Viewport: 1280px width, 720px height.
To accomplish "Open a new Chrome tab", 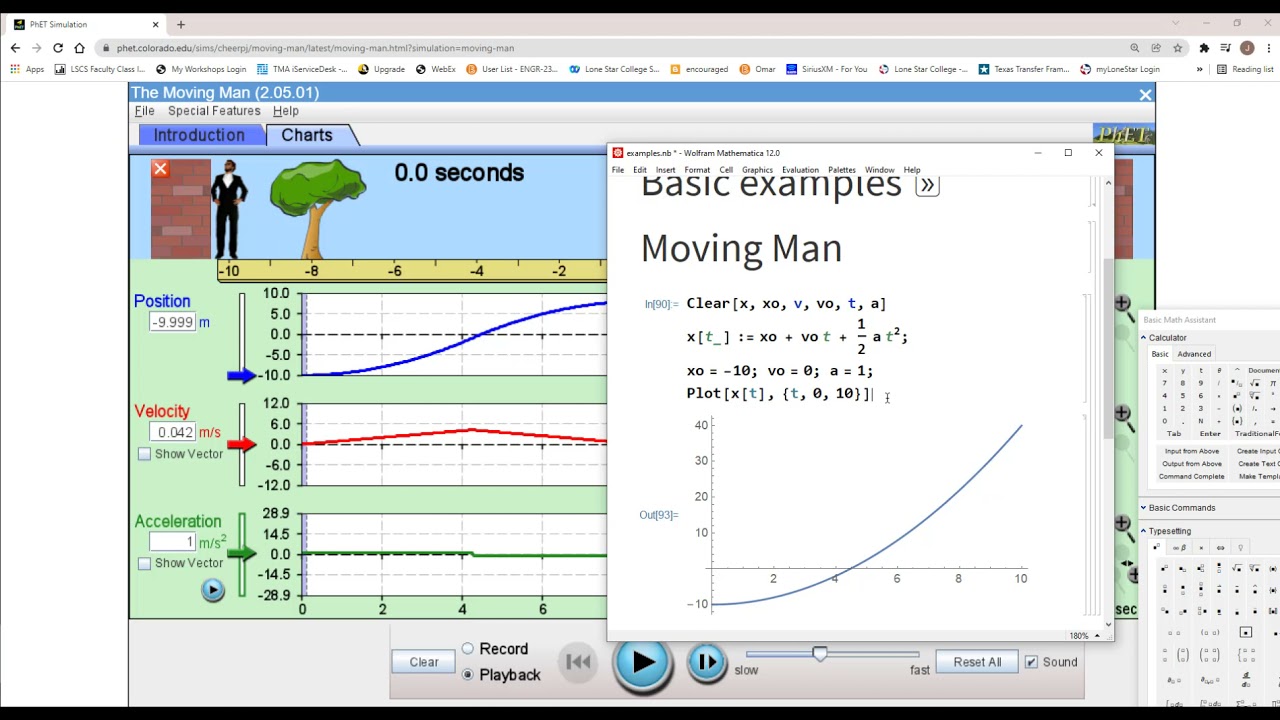I will click(x=181, y=24).
